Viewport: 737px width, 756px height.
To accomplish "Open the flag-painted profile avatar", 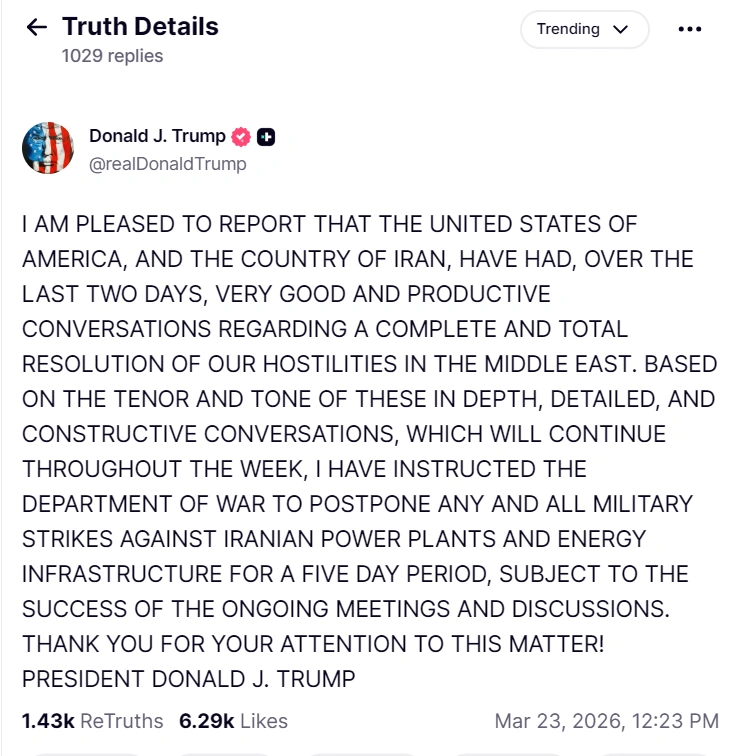I will click(x=48, y=149).
